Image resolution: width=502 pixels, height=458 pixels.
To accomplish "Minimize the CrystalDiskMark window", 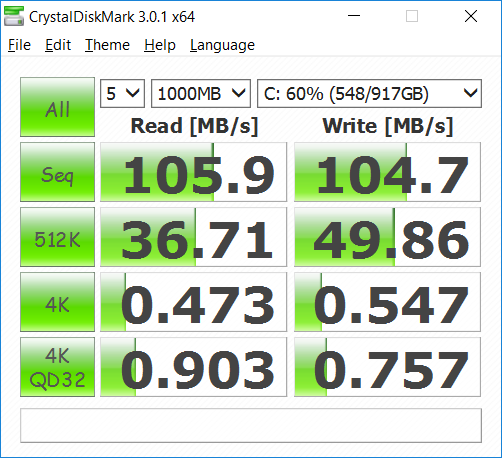I will click(354, 16).
